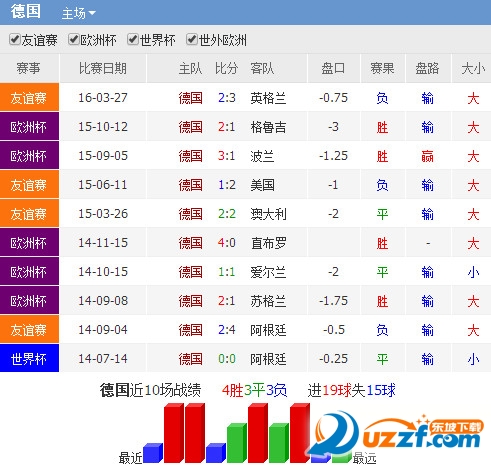This screenshot has height=472, width=491.
Task: Click score 2:4 on 14-09-04 row
Action: [x=227, y=330]
